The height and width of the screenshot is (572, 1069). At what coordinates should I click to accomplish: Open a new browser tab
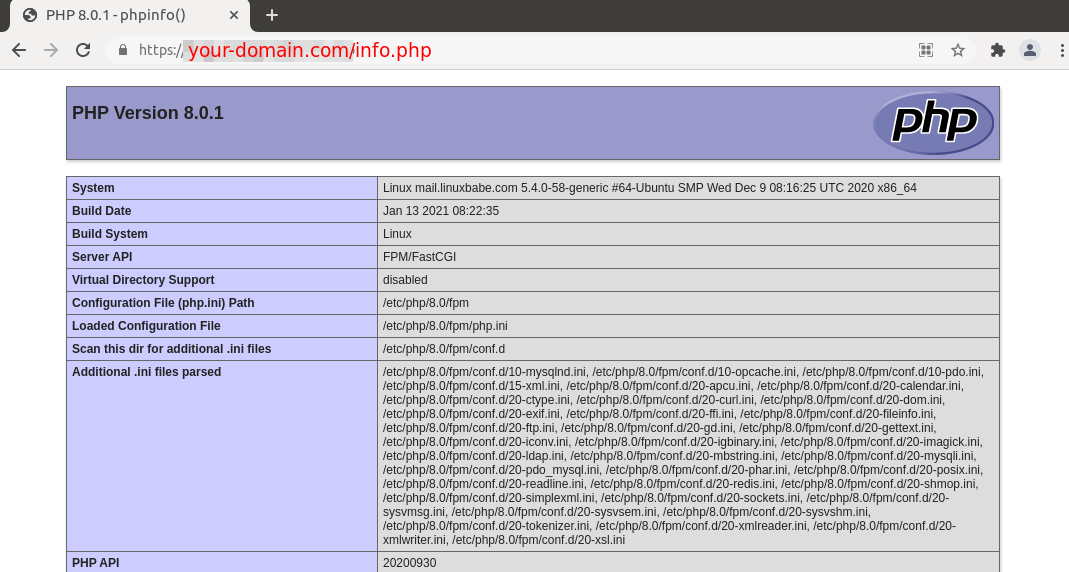271,15
